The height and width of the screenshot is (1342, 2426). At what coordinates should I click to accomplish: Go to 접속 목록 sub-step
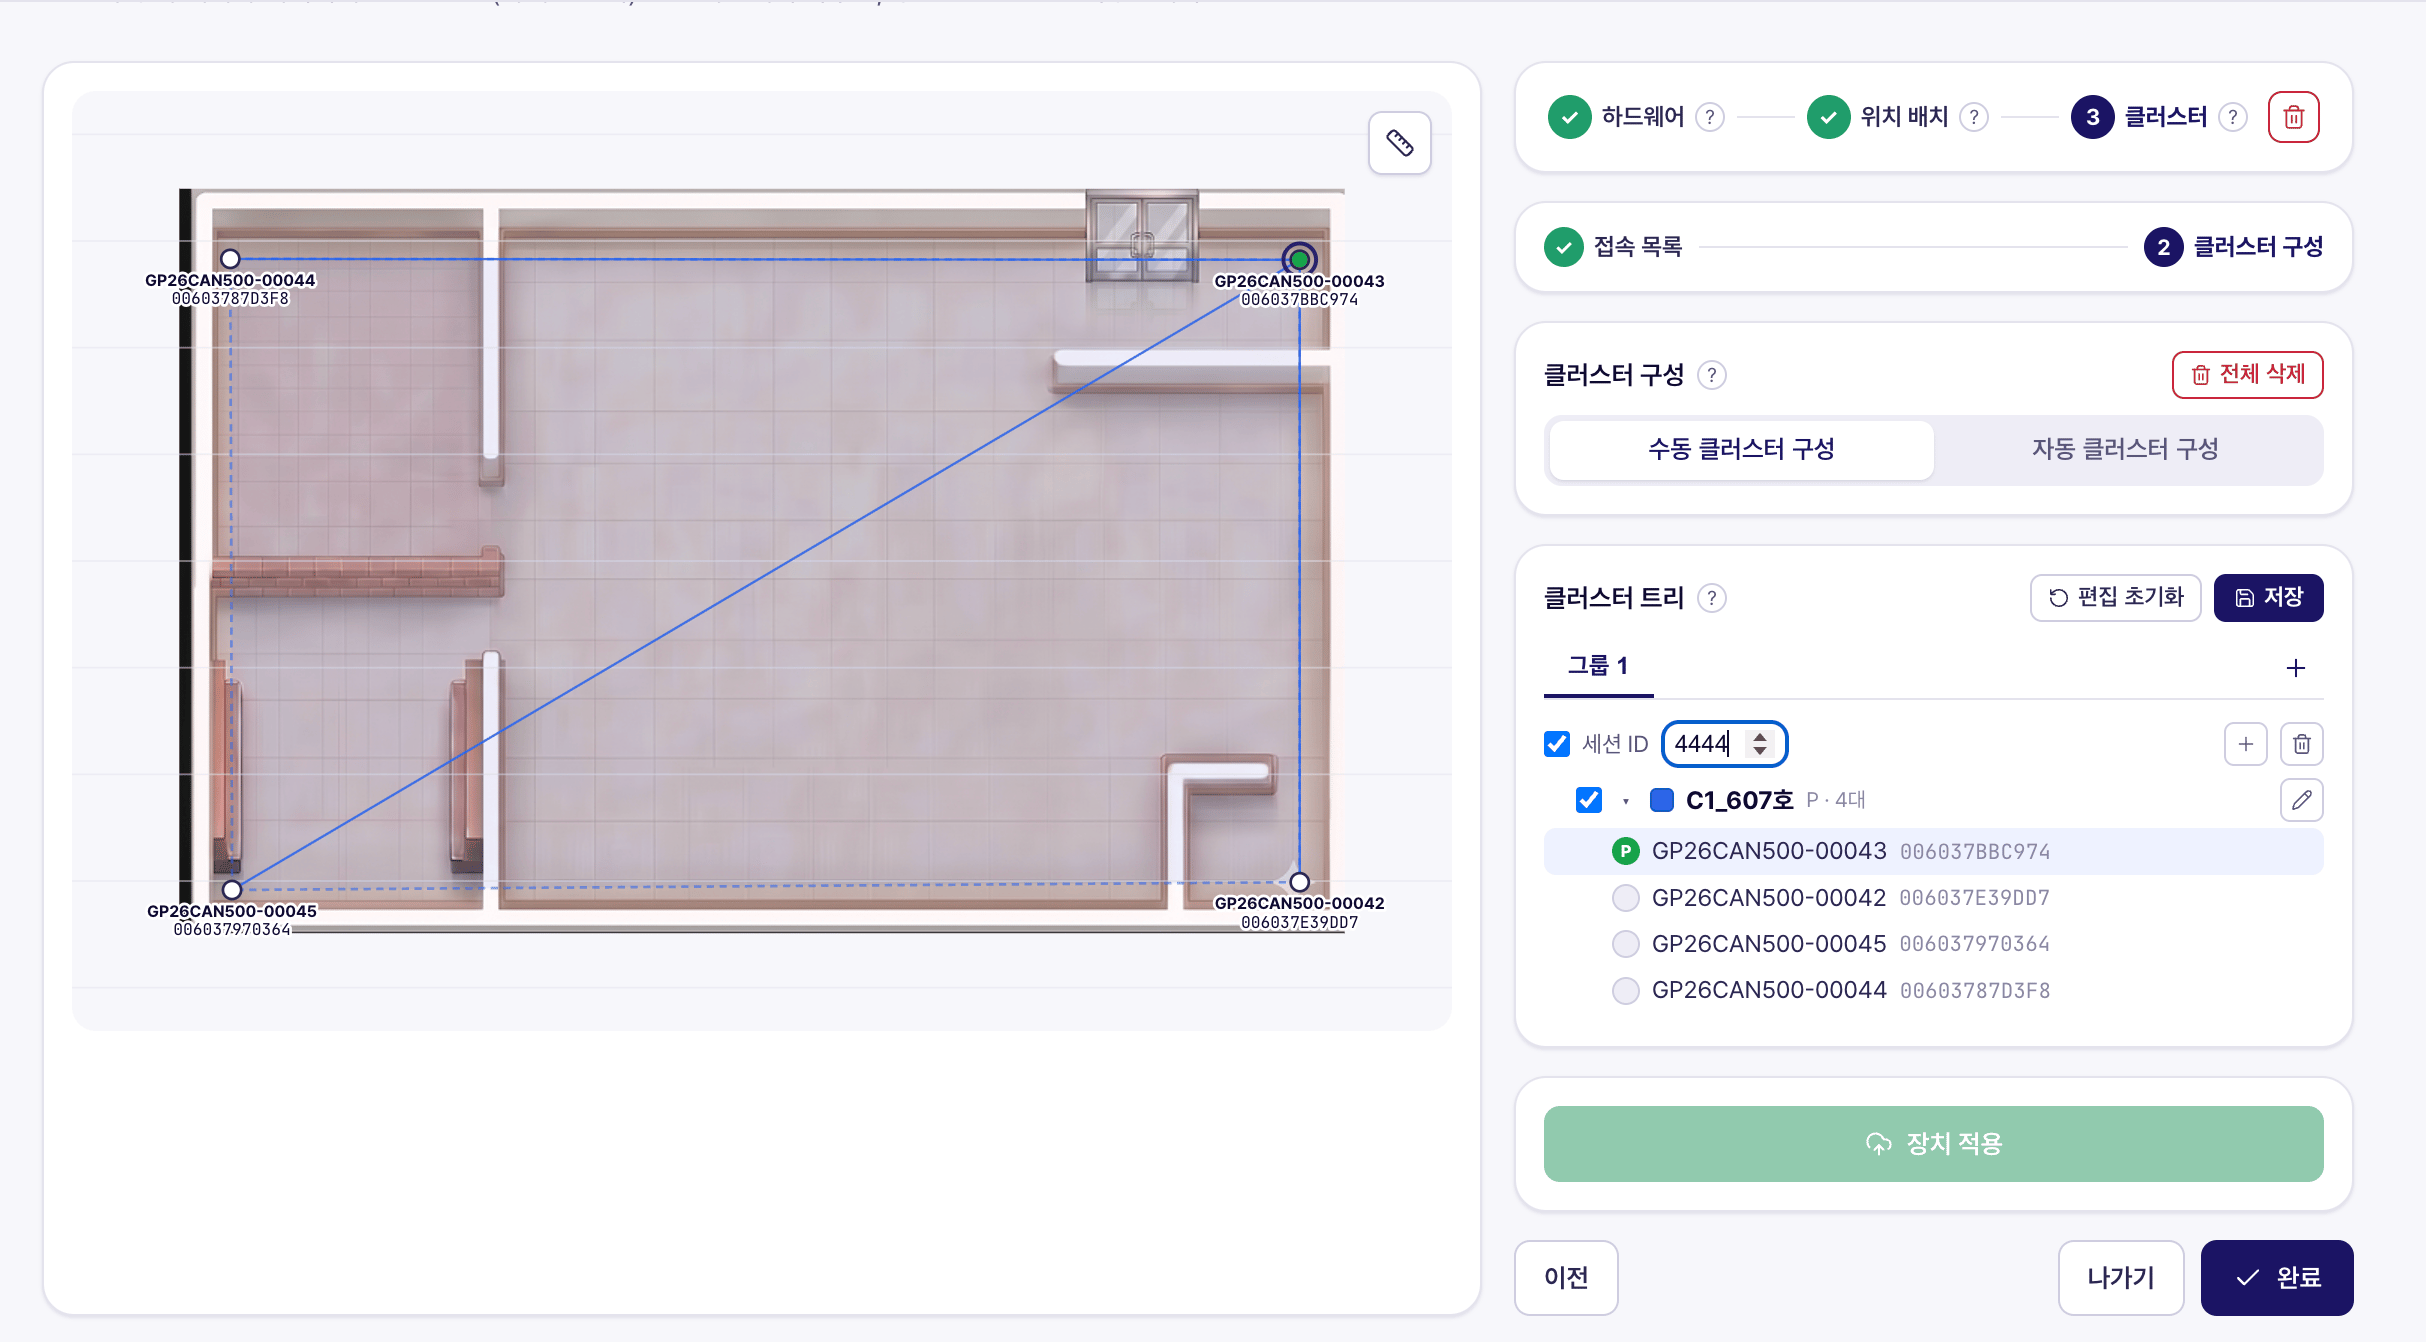coord(1638,247)
